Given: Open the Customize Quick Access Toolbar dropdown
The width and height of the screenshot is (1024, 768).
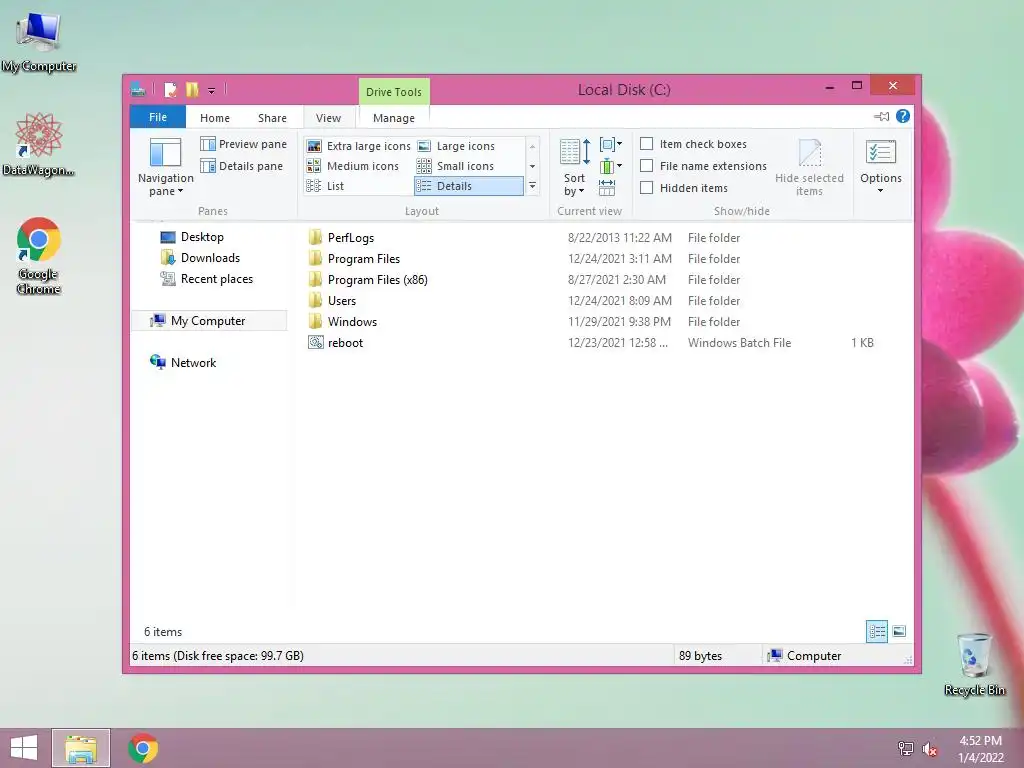Looking at the screenshot, I should (x=212, y=90).
